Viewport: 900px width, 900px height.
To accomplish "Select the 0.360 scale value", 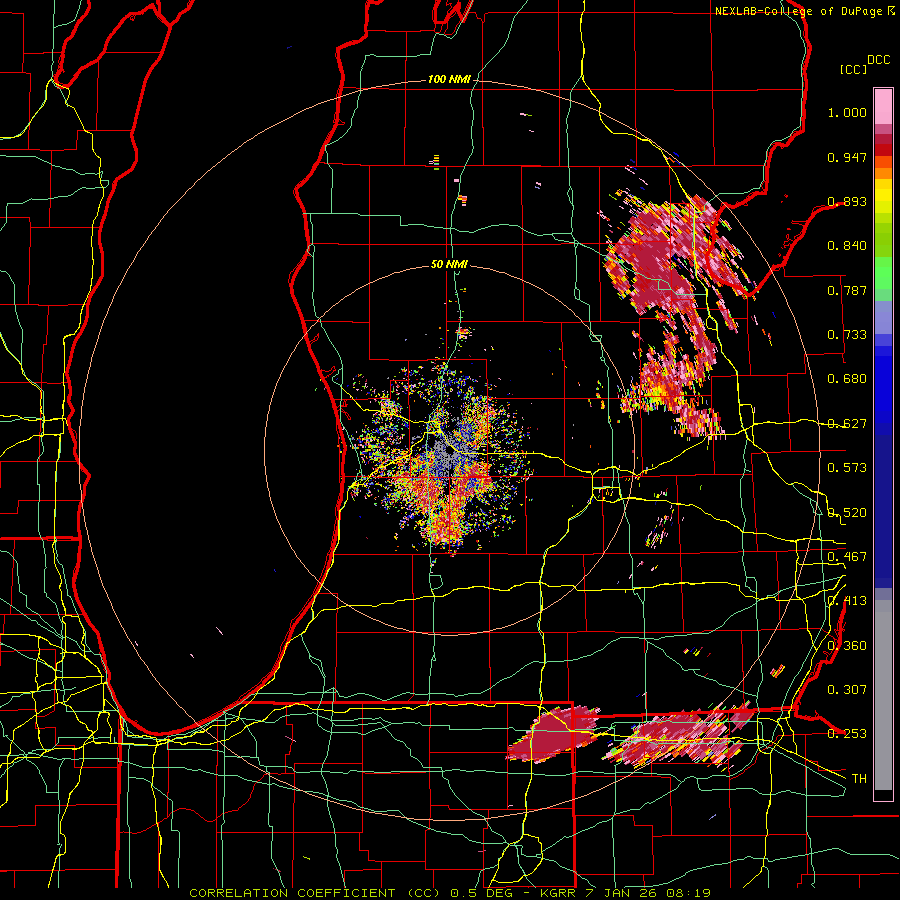I will pos(847,646).
